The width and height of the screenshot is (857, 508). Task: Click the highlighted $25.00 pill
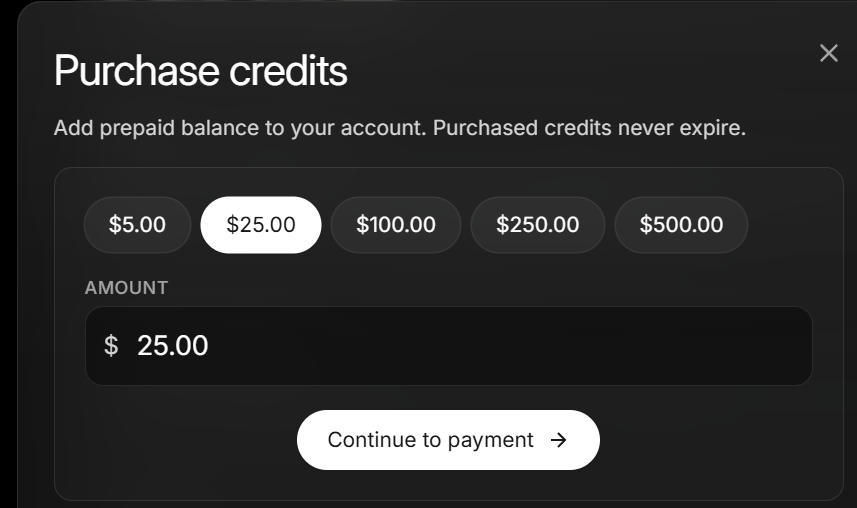pos(261,225)
